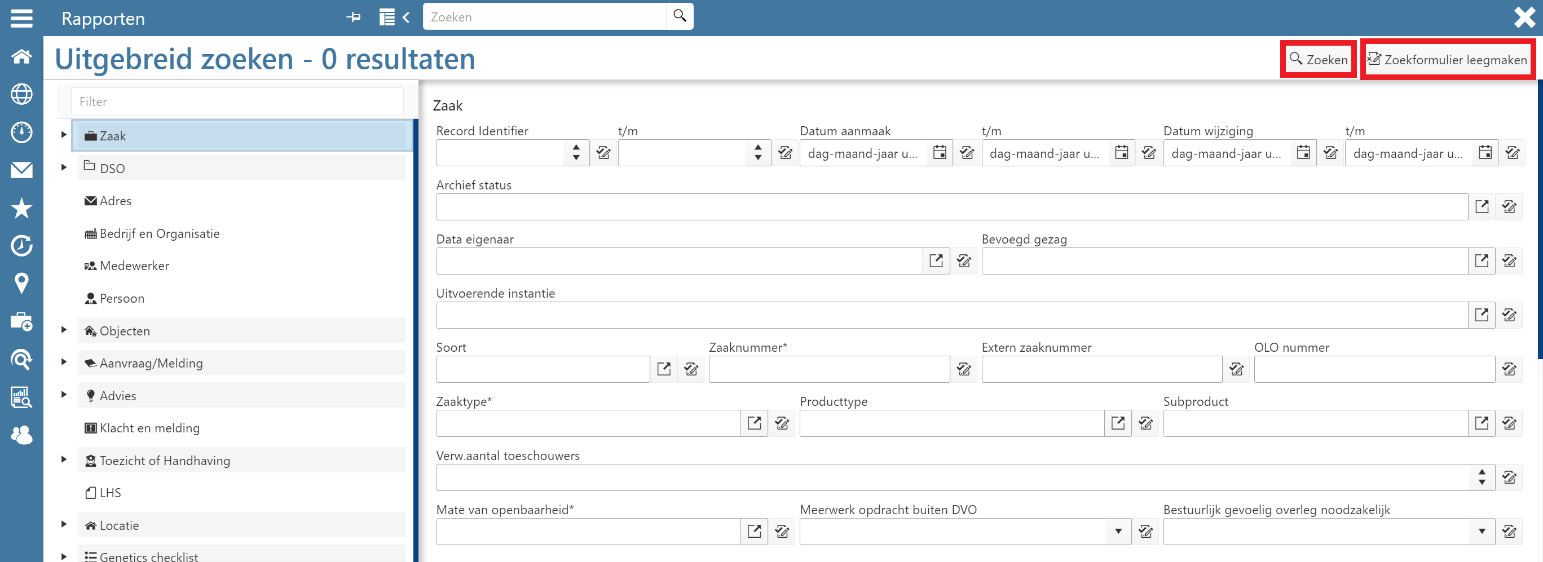
Task: Select Medewerker in the category tree
Action: [134, 266]
